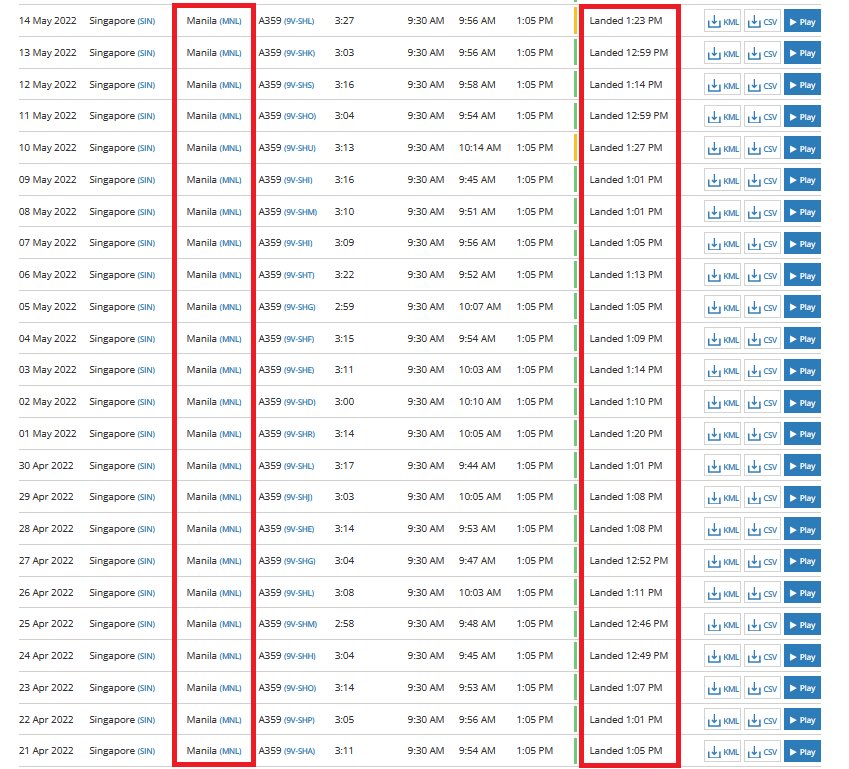This screenshot has height=769, width=849.
Task: Play the 14 May 2022 flight track
Action: point(802,22)
